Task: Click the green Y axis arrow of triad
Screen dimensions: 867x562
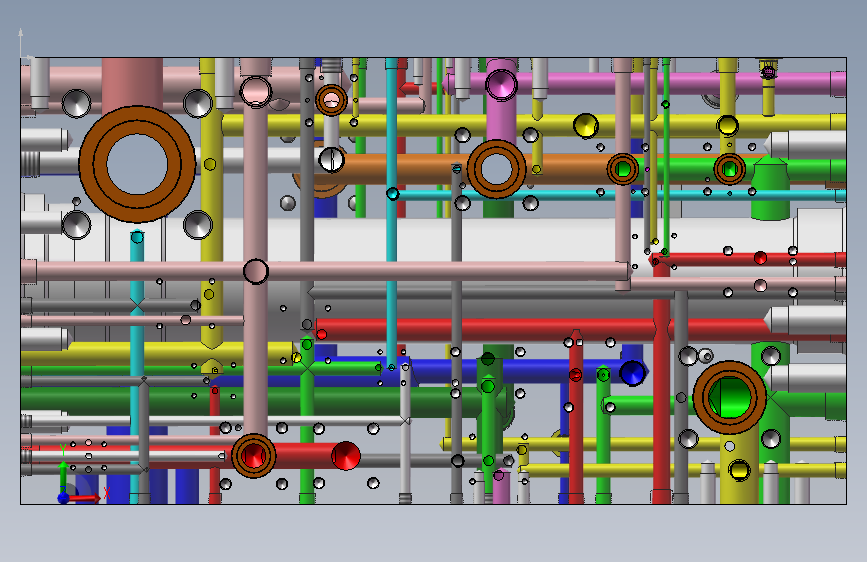Action: click(x=63, y=476)
